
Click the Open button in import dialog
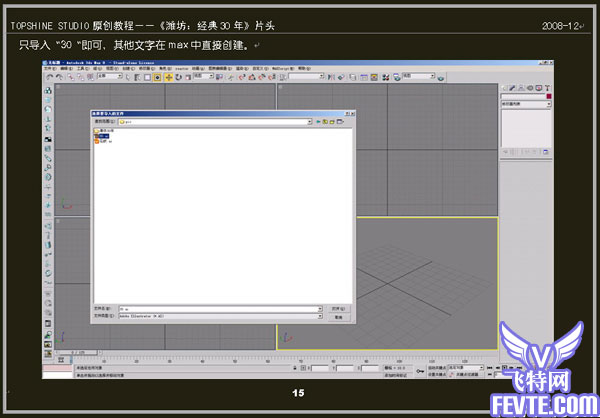339,309
